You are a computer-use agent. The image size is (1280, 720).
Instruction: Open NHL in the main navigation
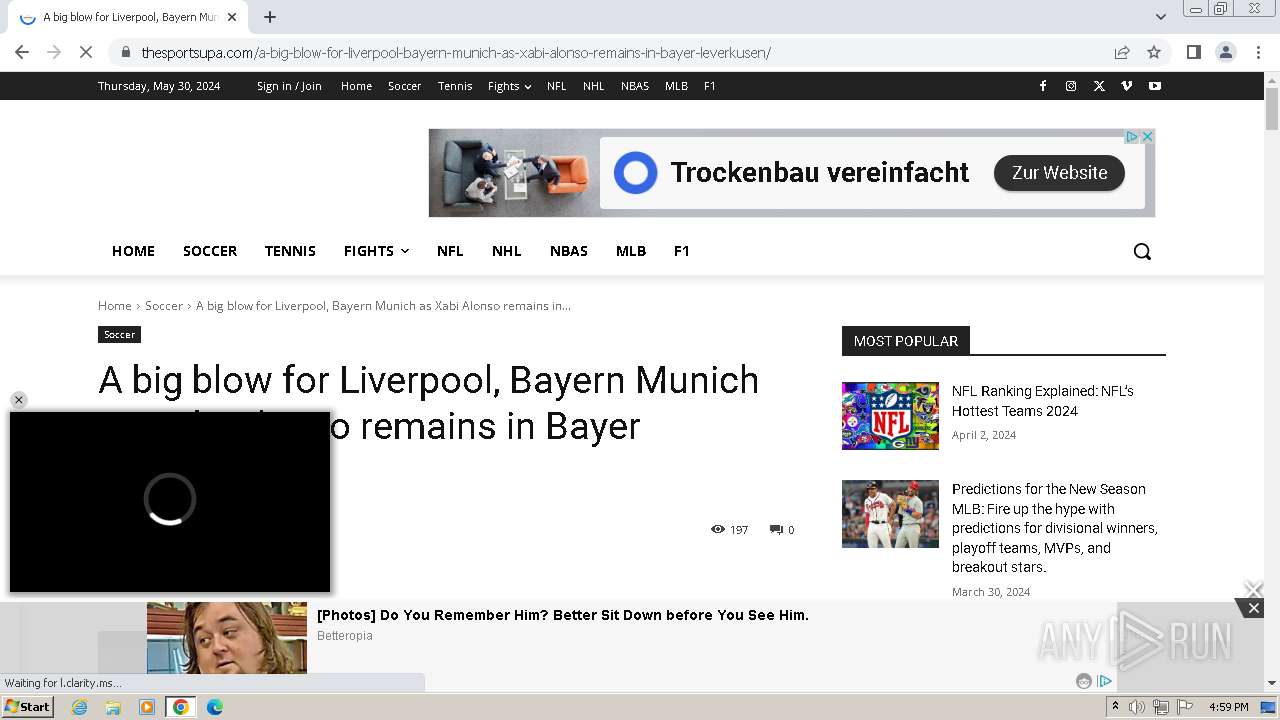(x=507, y=251)
